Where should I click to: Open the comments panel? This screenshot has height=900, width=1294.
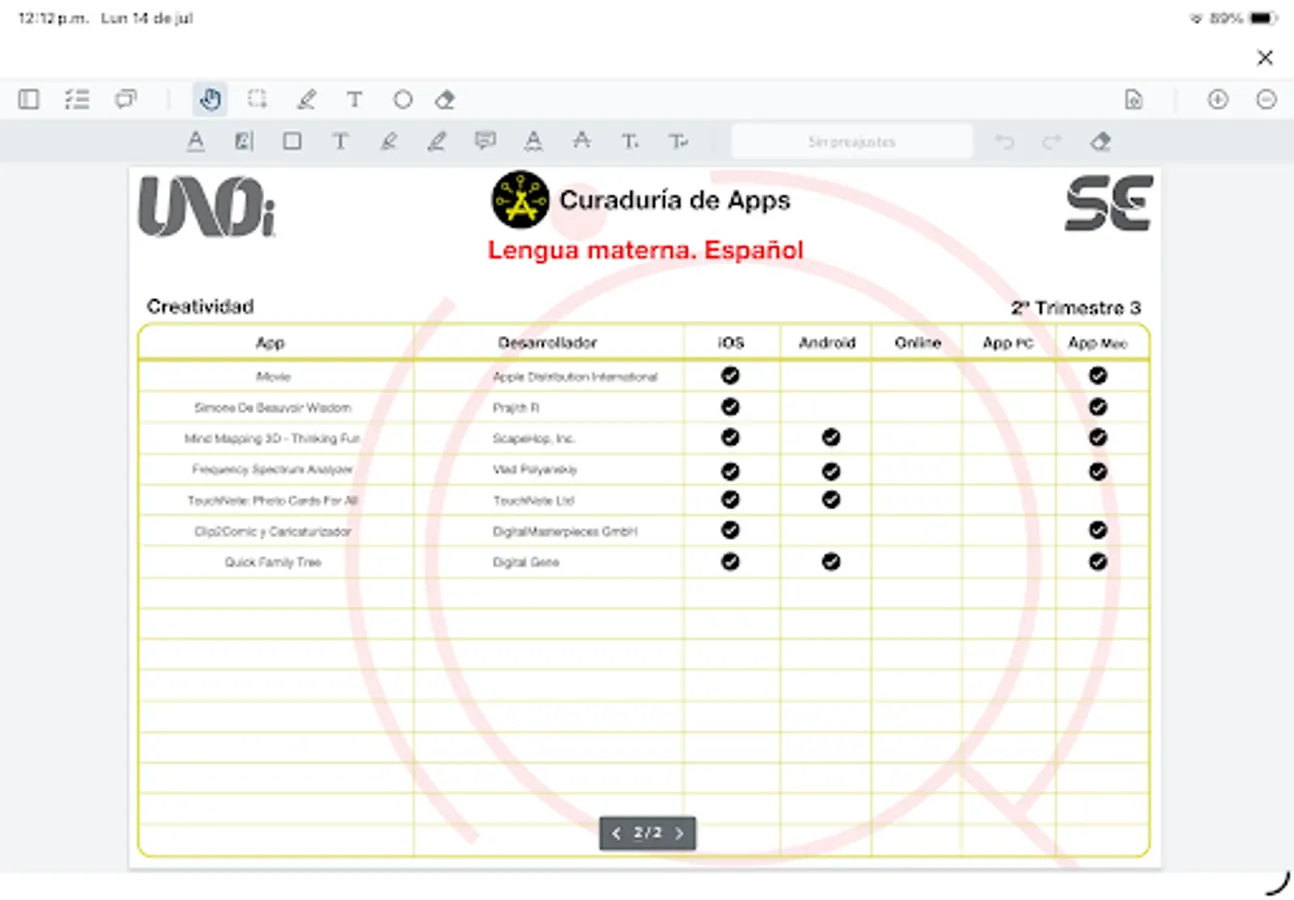[x=125, y=100]
